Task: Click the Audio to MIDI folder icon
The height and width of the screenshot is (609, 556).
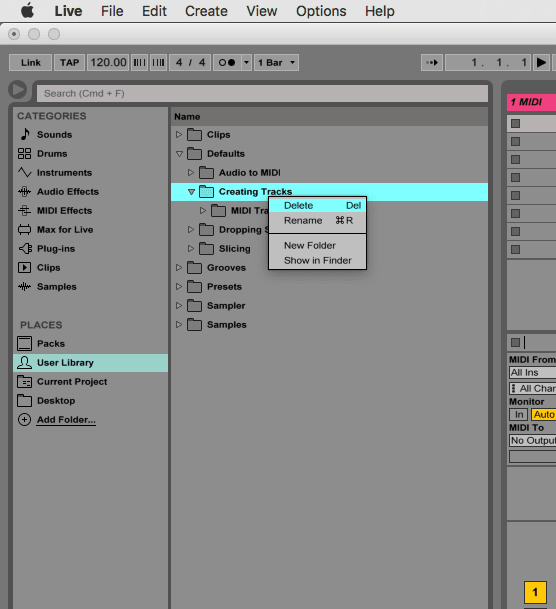Action: click(x=206, y=172)
